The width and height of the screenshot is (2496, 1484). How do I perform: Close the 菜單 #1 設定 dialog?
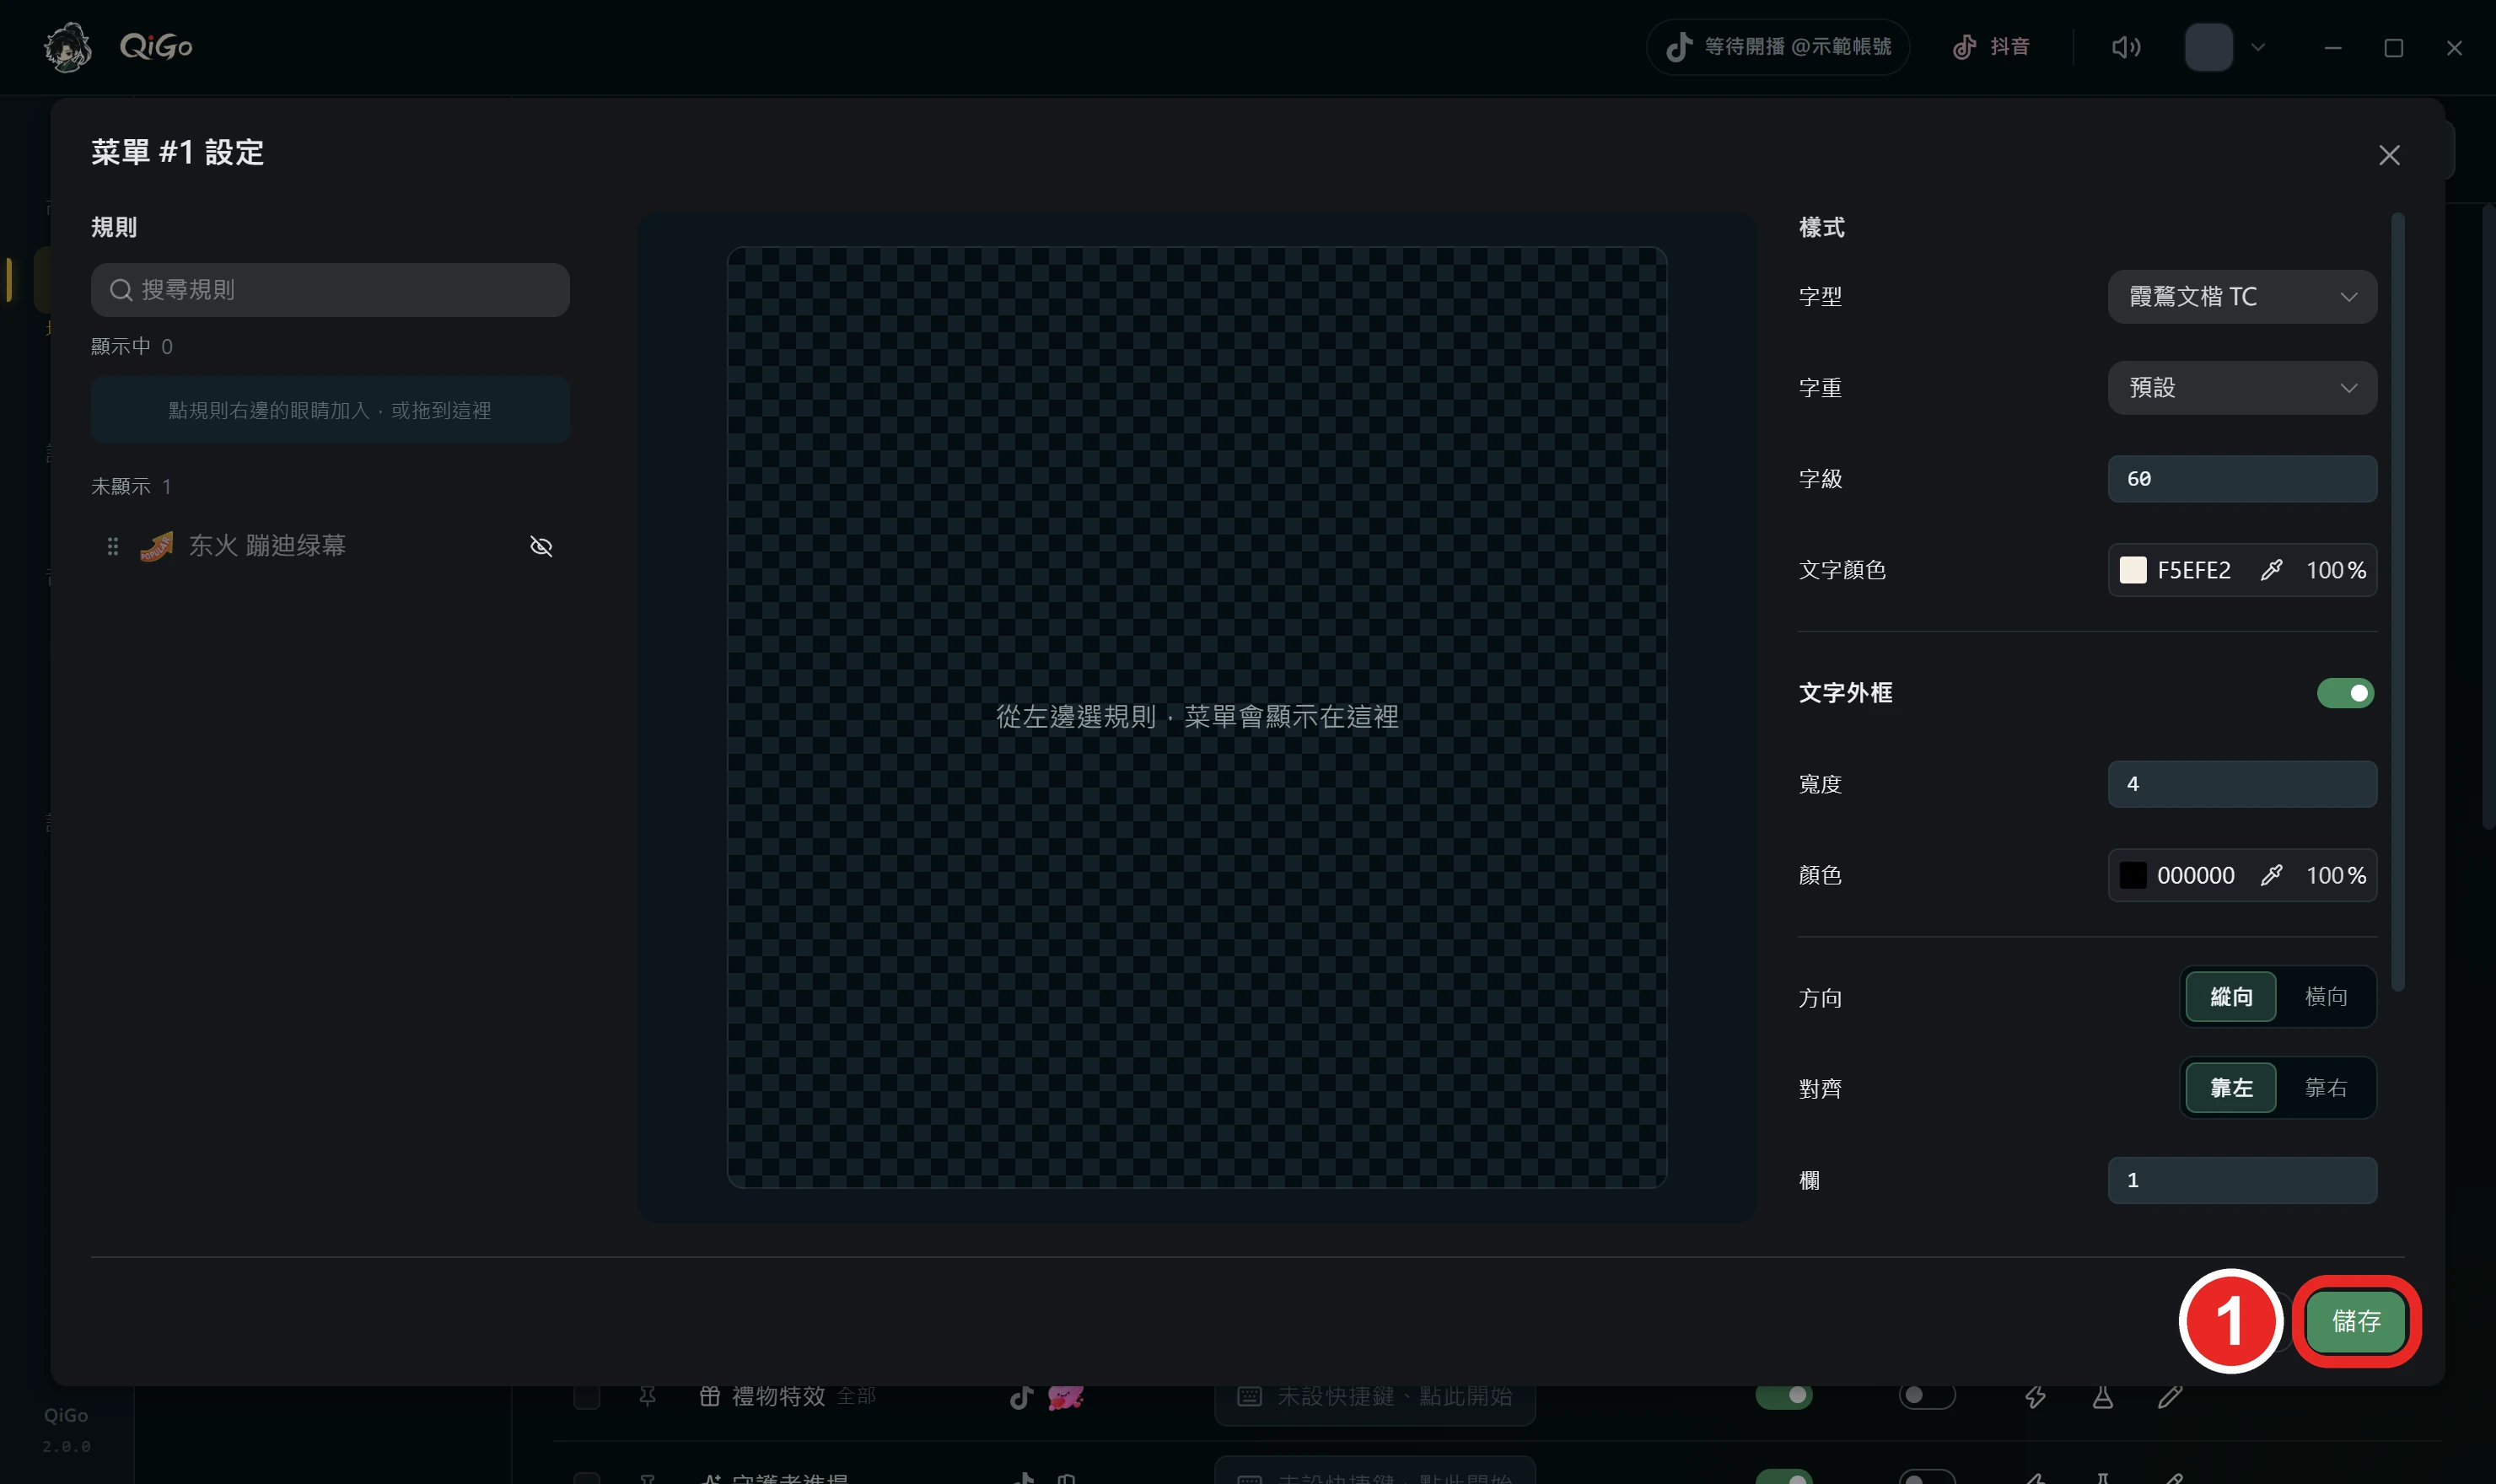click(x=2388, y=155)
